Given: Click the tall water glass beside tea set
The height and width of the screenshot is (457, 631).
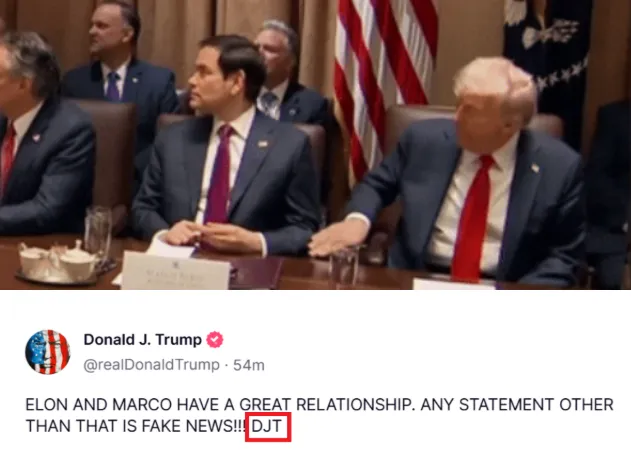Looking at the screenshot, I should [98, 234].
